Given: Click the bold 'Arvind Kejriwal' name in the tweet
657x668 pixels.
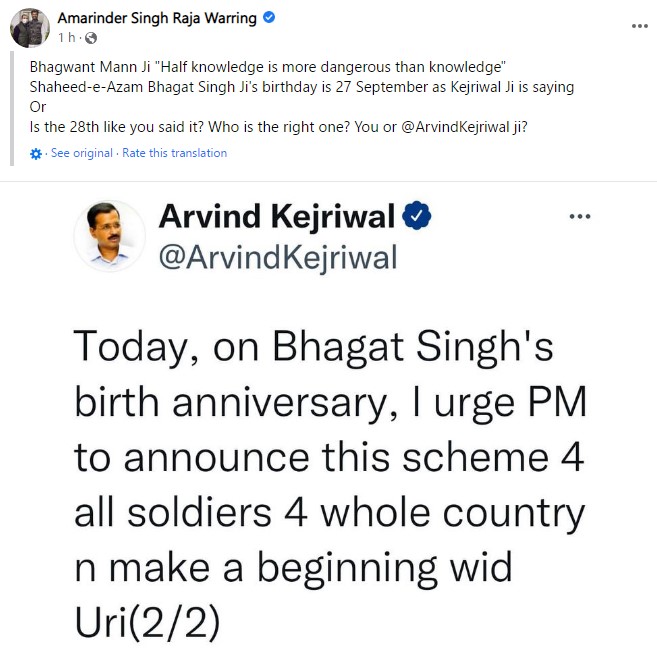Looking at the screenshot, I should click(x=278, y=216).
